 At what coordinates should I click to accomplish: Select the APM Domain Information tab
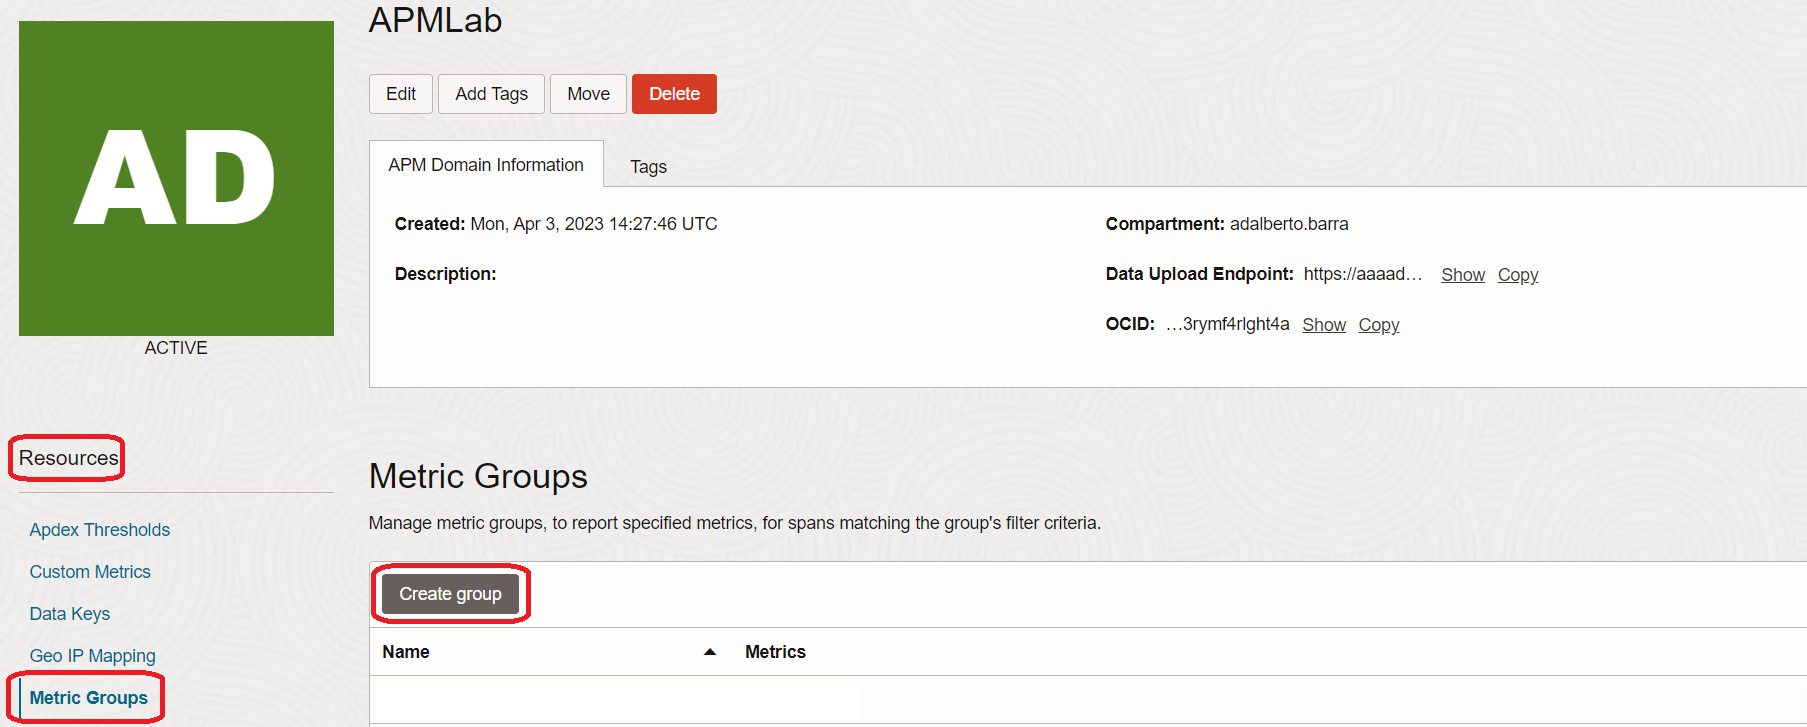coord(486,165)
